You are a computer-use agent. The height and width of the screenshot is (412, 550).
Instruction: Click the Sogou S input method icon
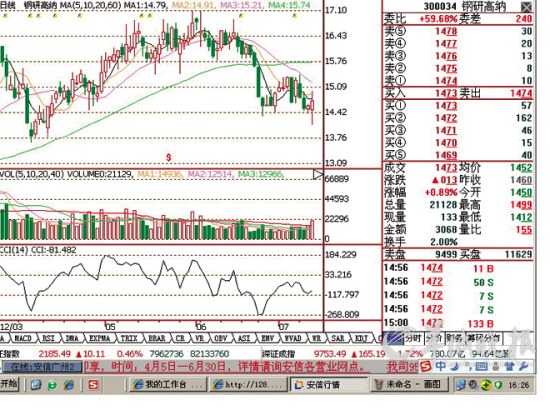coord(426,367)
